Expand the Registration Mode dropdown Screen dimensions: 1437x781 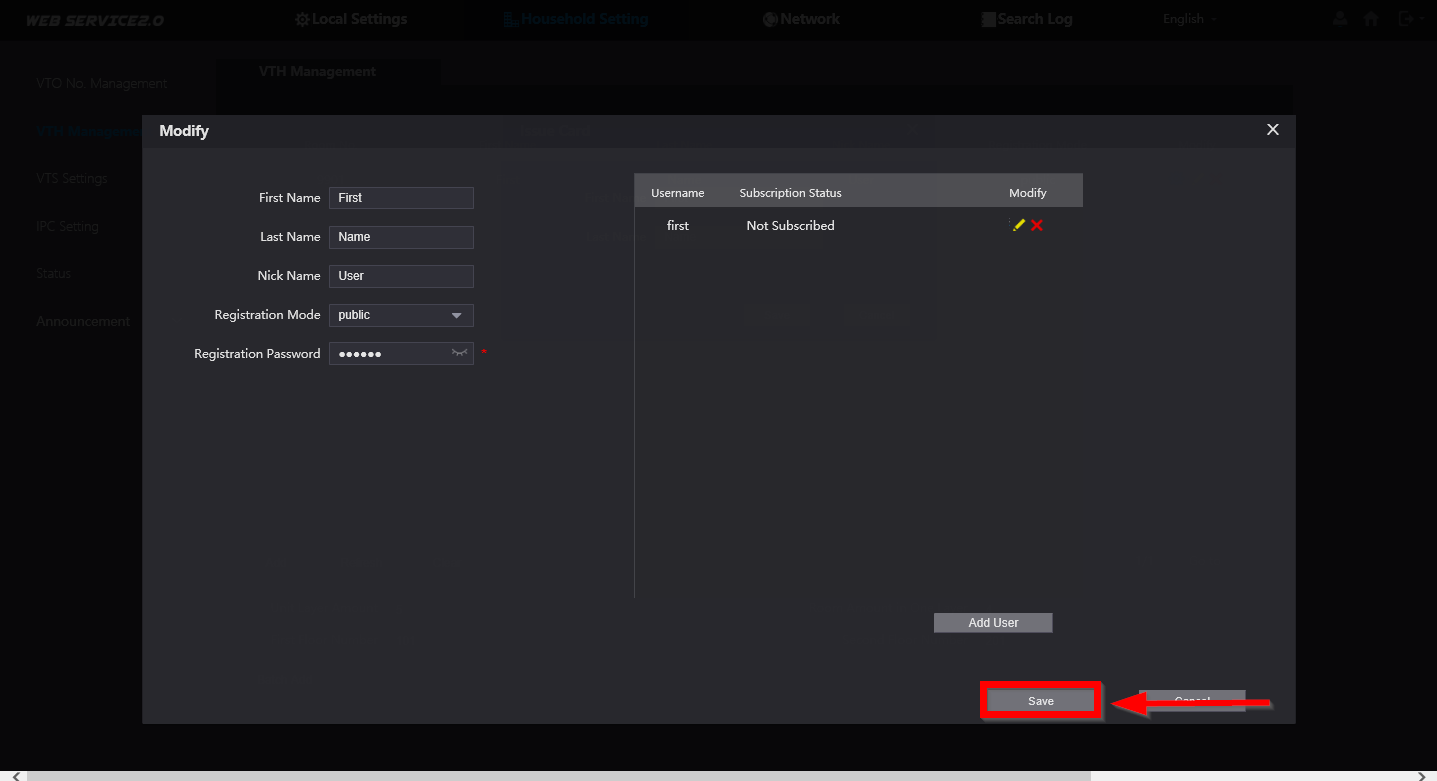point(401,315)
